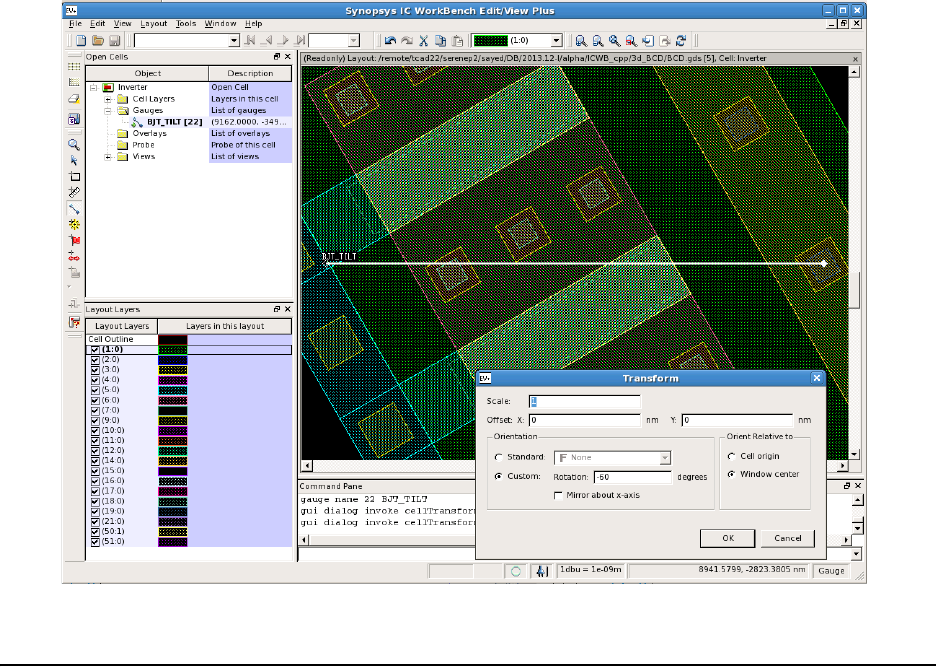Open the Layout menu

pyautogui.click(x=154, y=23)
